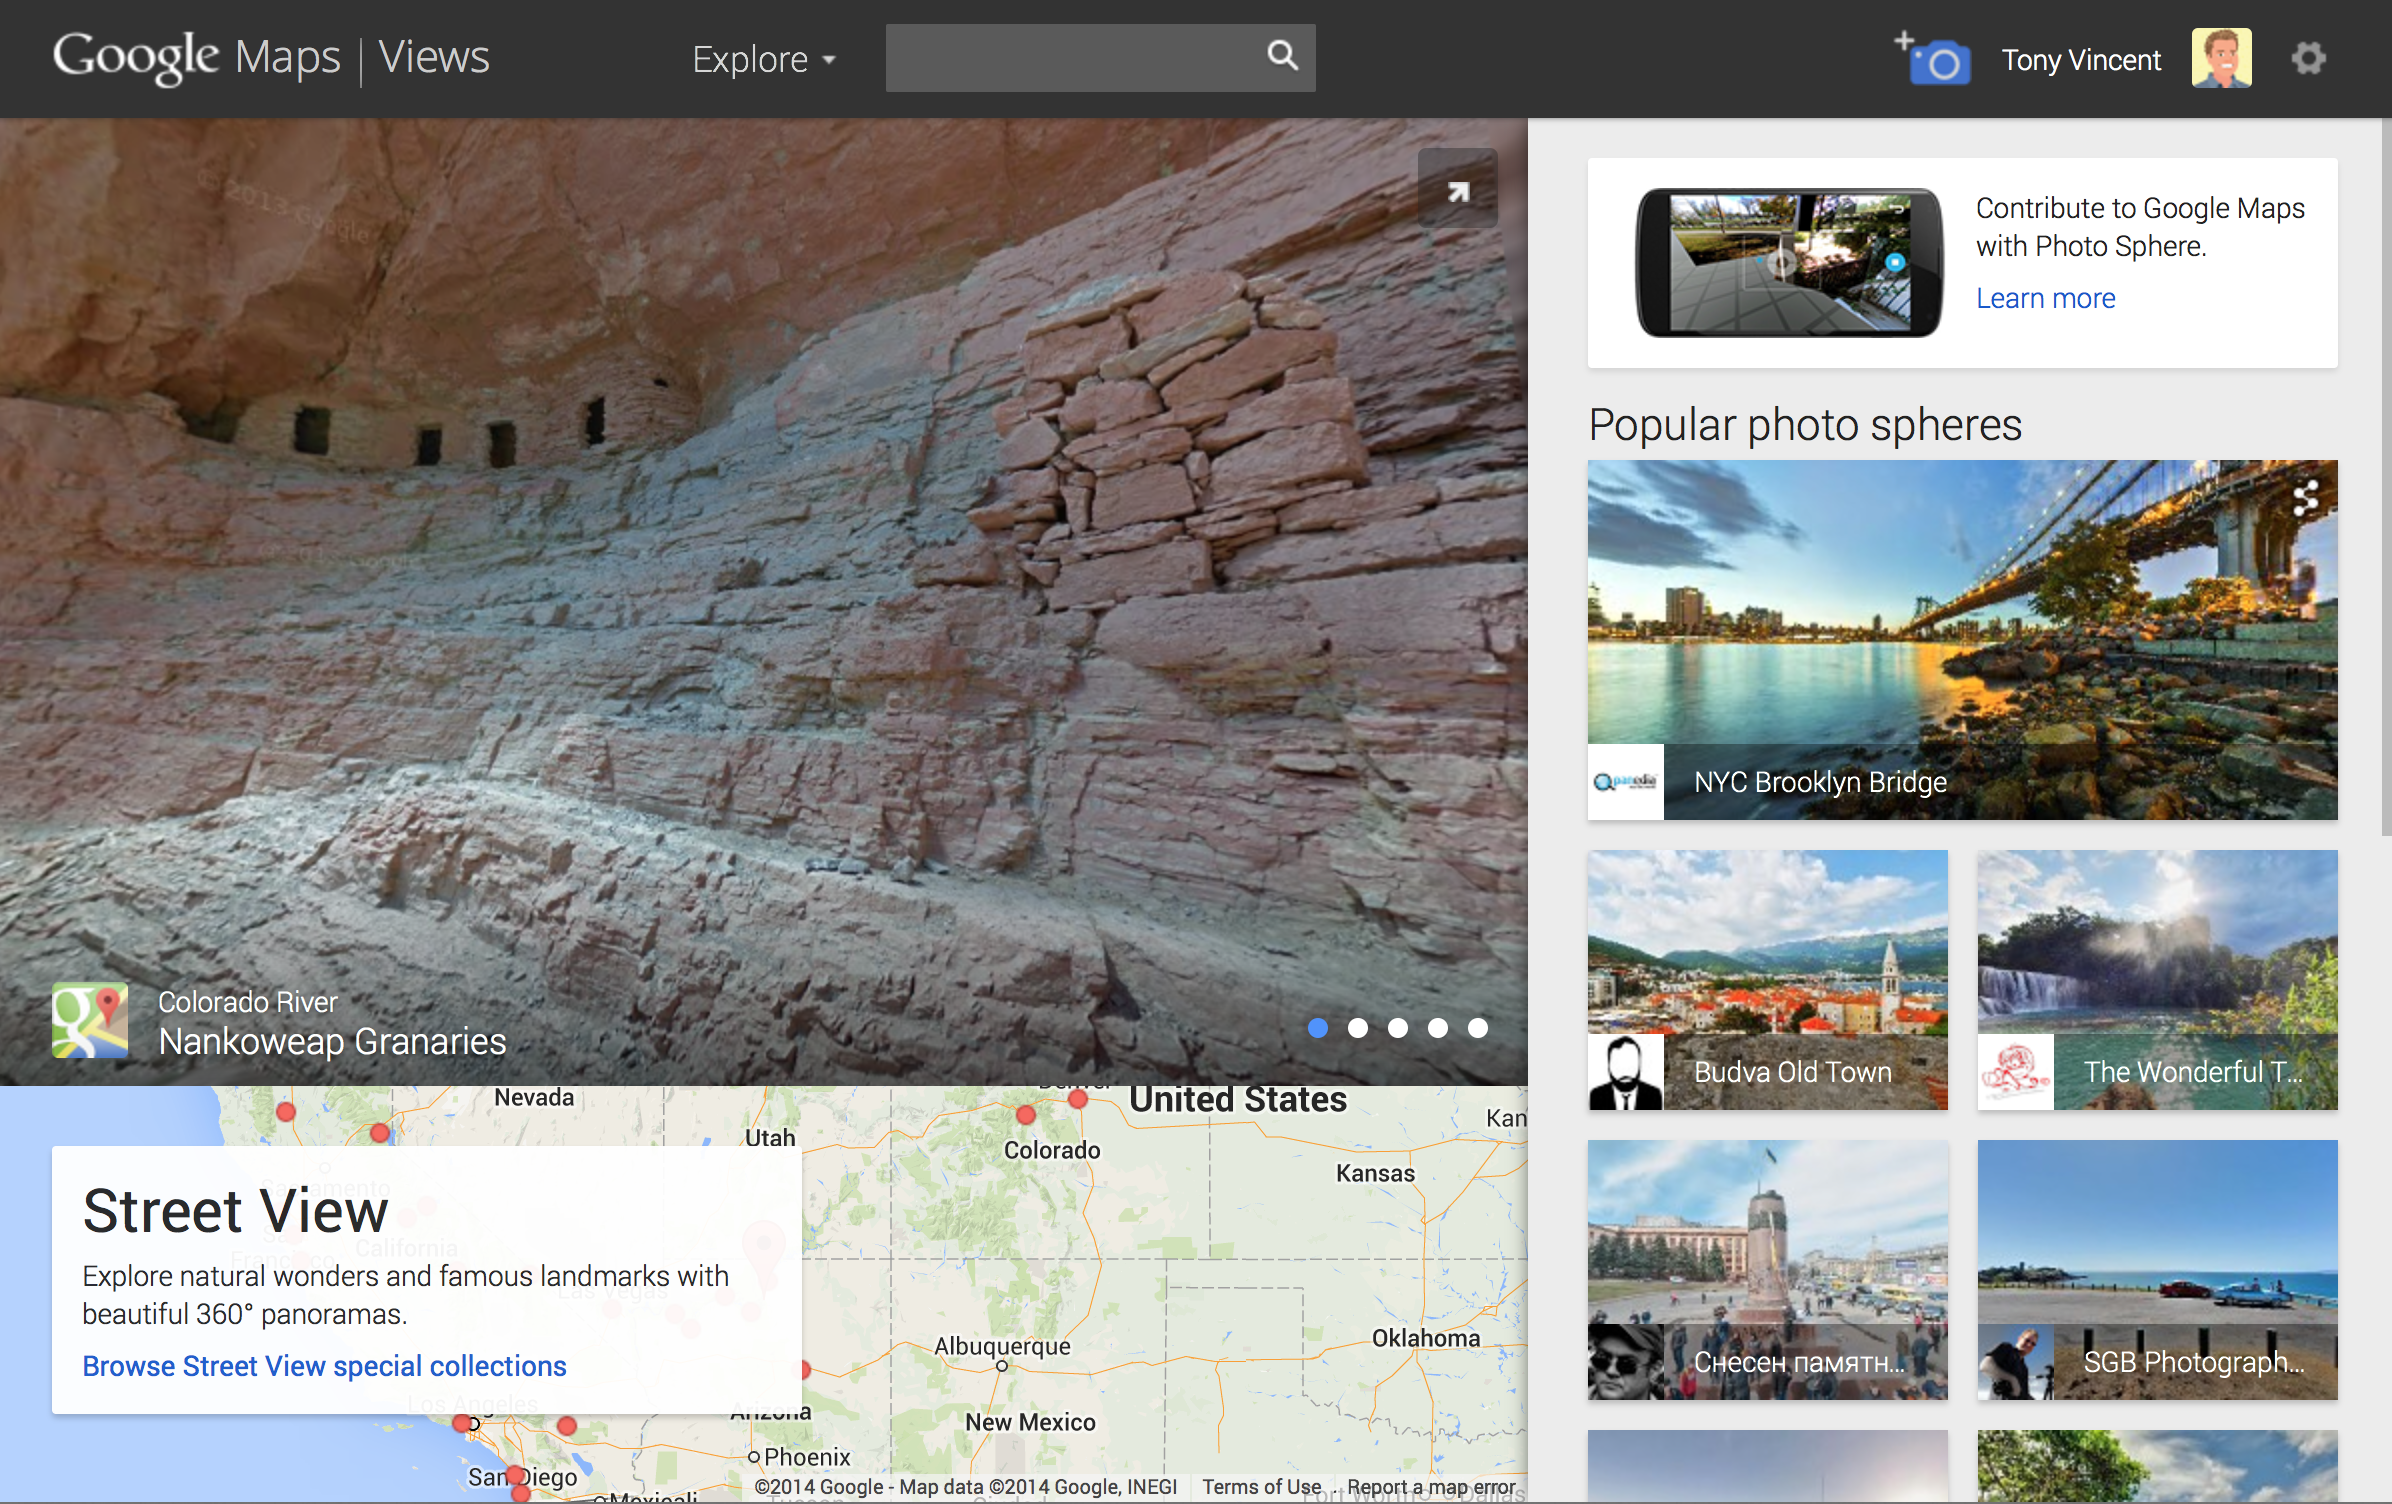
Task: Click the Kansas label on map
Action: coord(1375,1173)
